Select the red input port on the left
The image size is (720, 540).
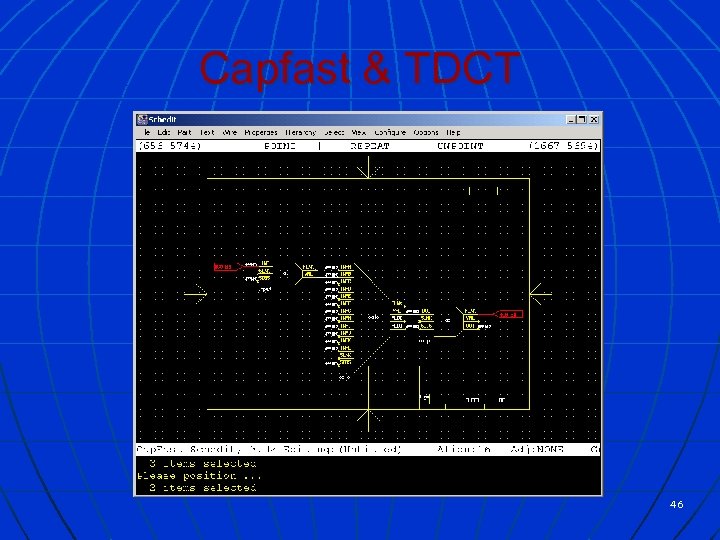pyautogui.click(x=226, y=267)
